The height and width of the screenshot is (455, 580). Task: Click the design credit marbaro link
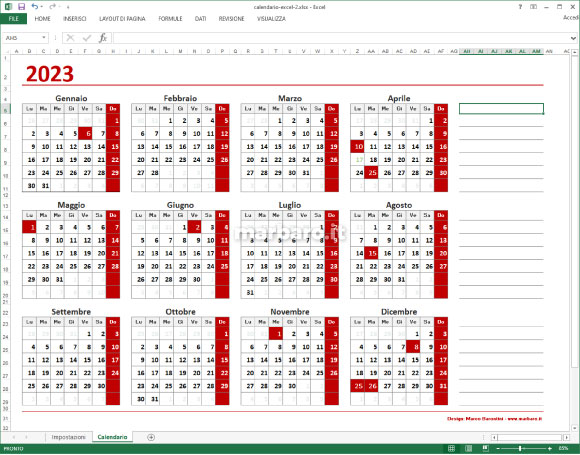click(494, 419)
